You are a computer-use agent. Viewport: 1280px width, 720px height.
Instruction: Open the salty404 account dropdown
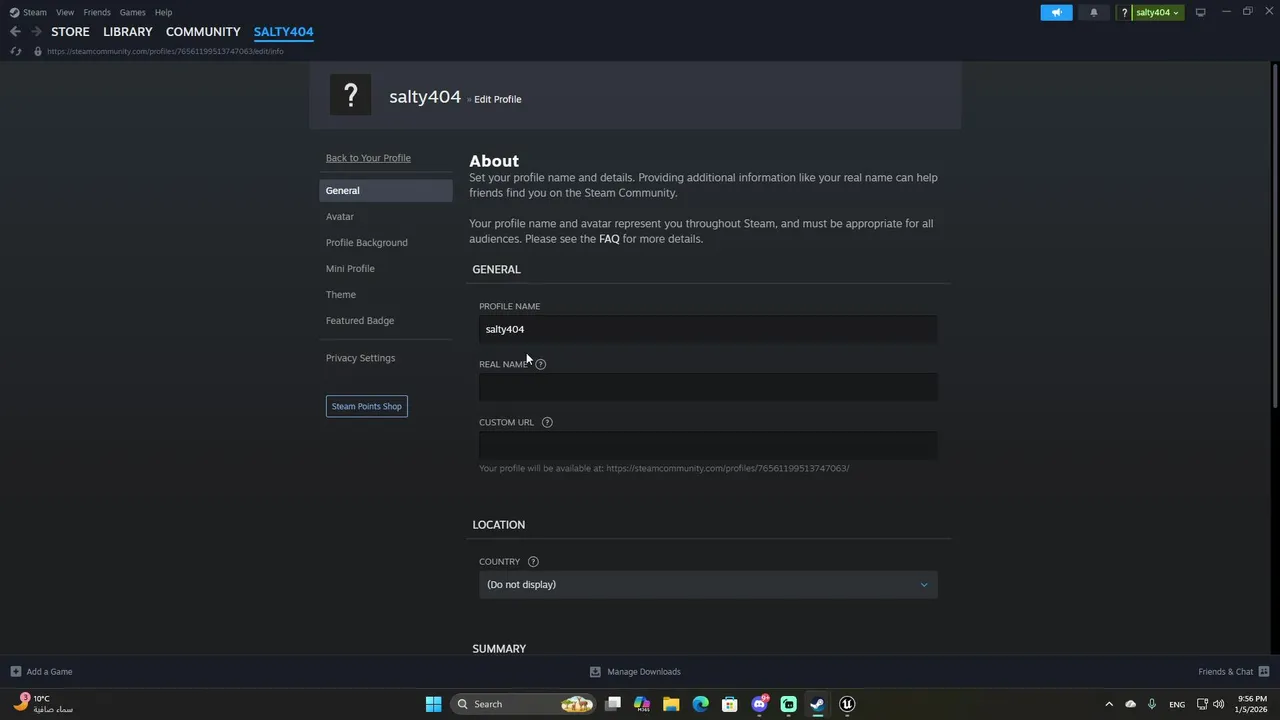1157,12
